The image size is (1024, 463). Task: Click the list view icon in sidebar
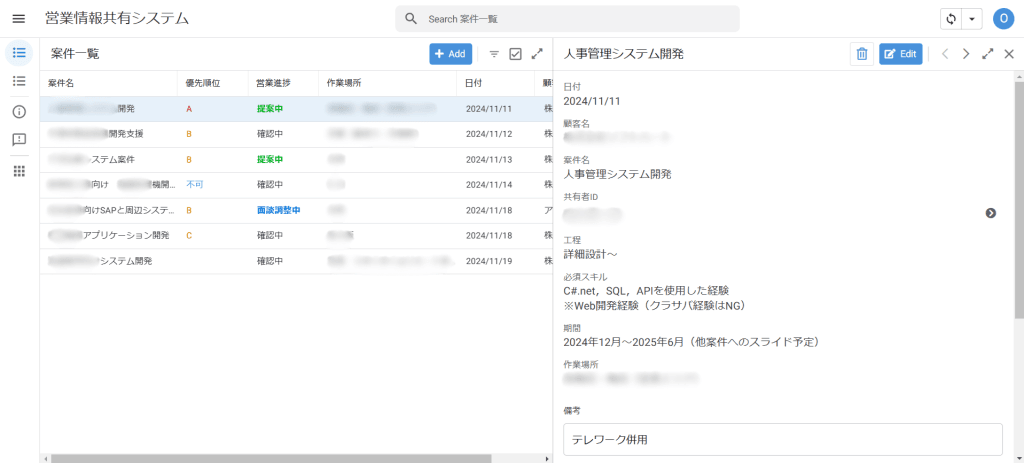tap(19, 81)
